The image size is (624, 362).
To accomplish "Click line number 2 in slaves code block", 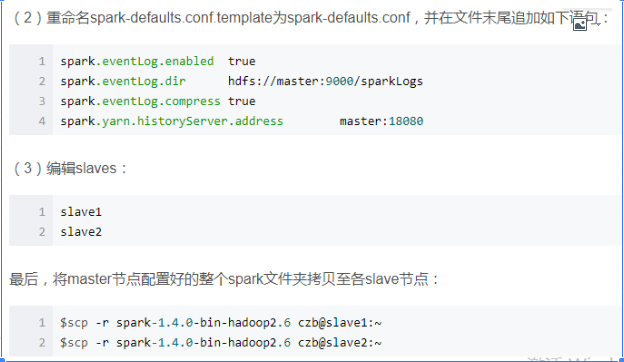I will click(x=42, y=232).
